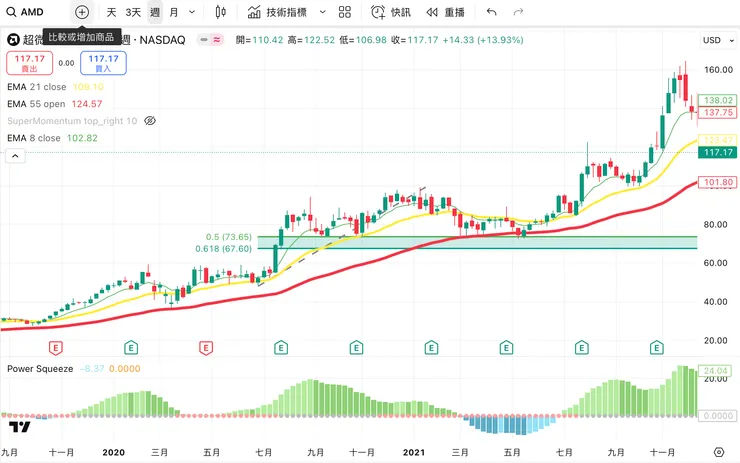Select the EMA 8 close indicator legend
The image size is (740, 463).
(52, 138)
